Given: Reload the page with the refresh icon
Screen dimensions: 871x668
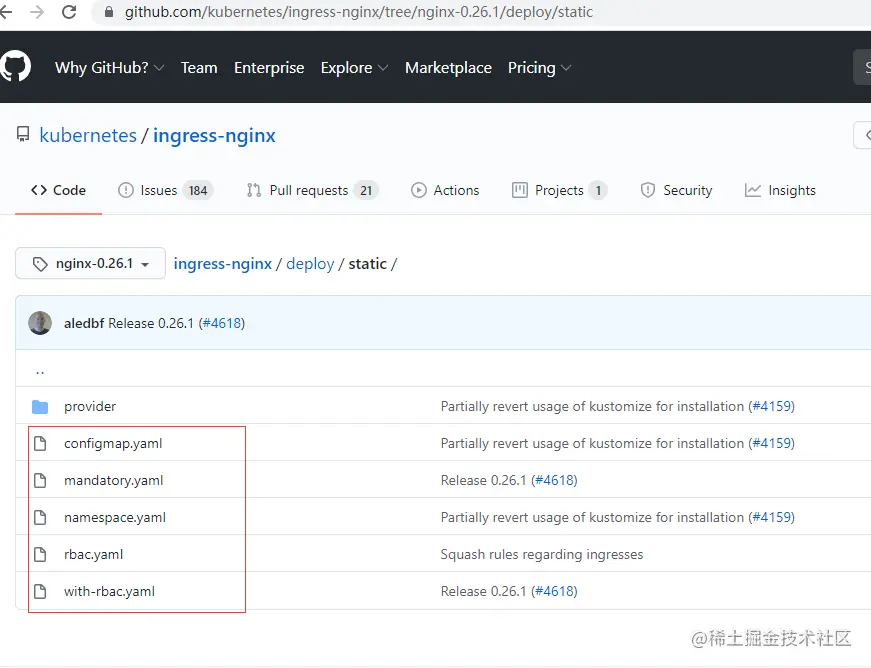Looking at the screenshot, I should [69, 12].
